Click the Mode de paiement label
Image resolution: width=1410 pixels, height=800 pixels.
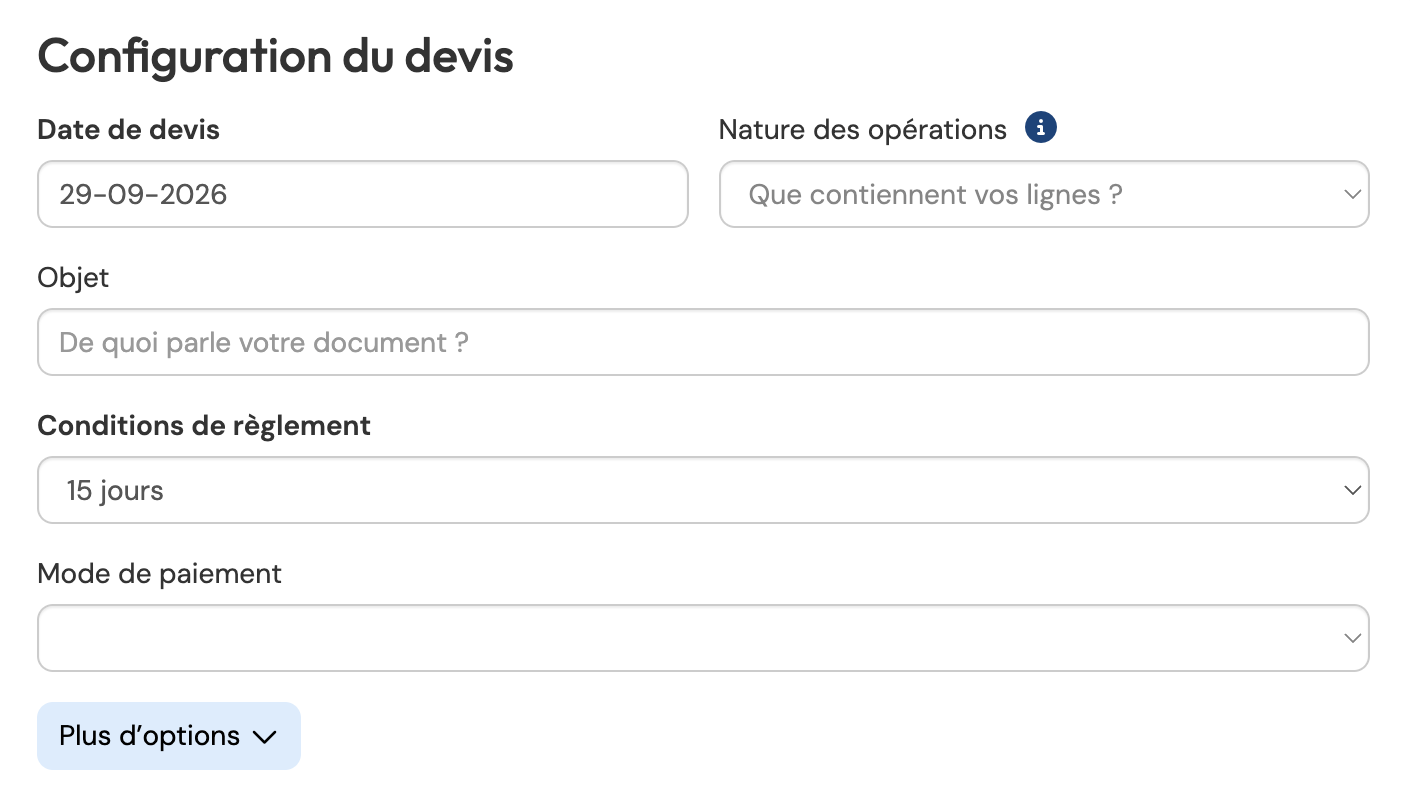click(x=160, y=574)
